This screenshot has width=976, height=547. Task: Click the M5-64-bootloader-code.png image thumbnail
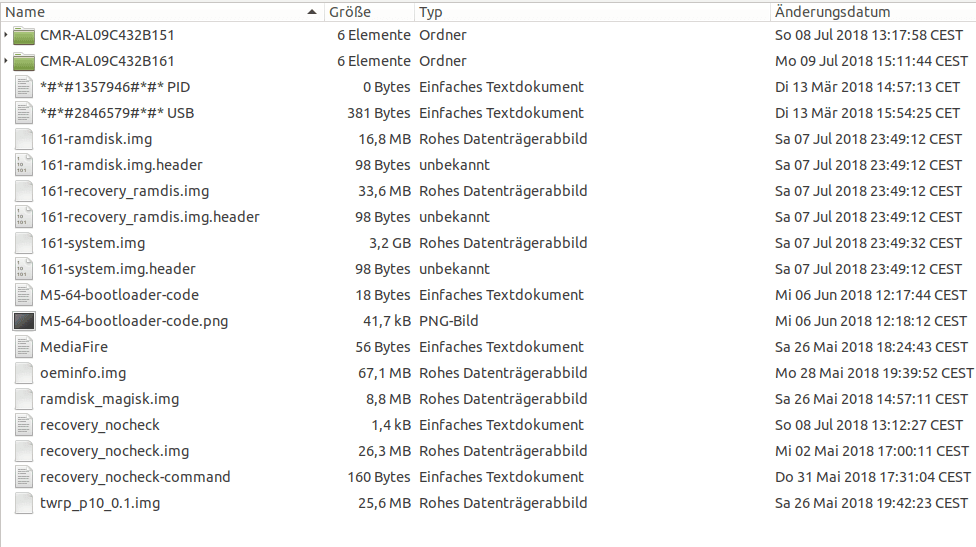click(x=24, y=321)
